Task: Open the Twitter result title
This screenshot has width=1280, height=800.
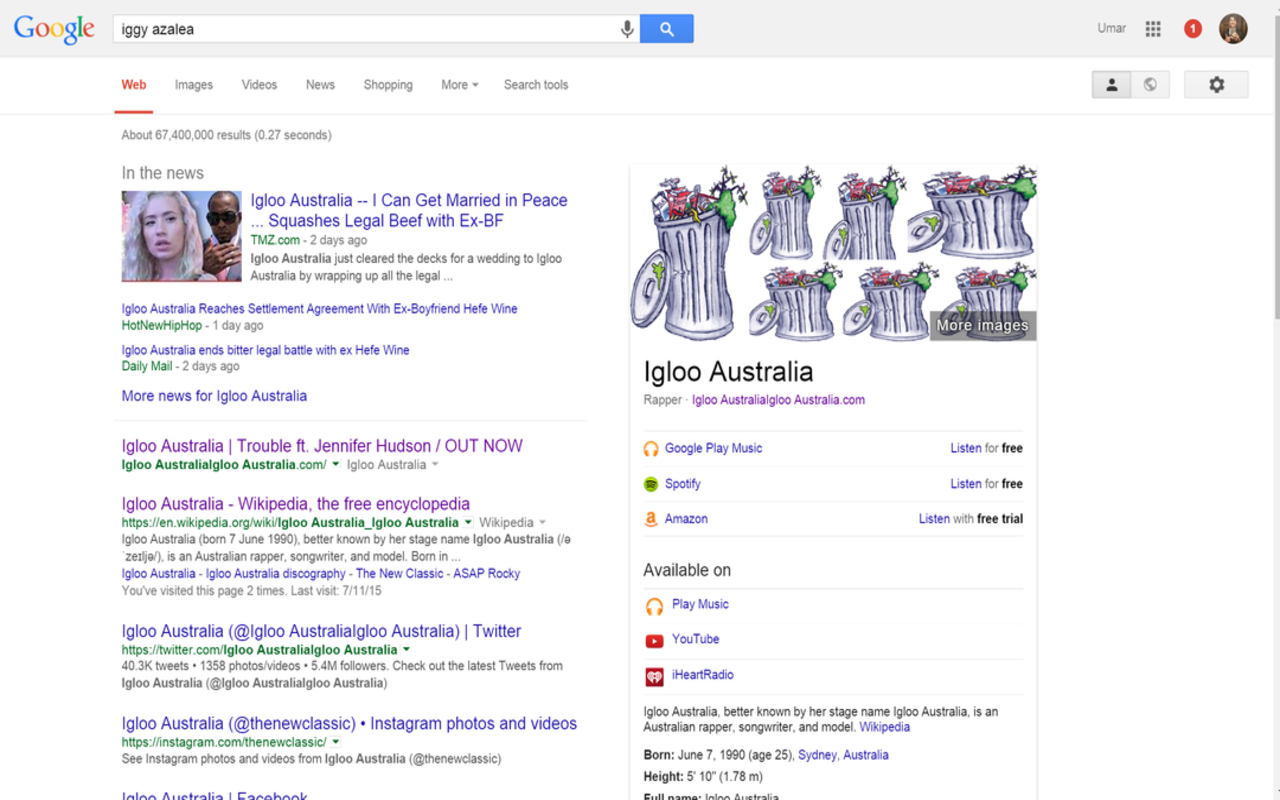Action: pos(321,631)
